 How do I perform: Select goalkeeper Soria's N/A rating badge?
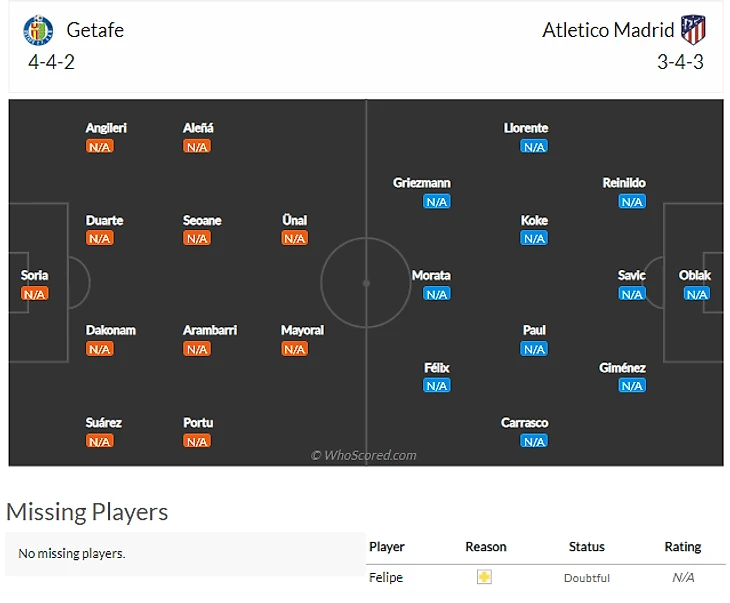[x=34, y=294]
